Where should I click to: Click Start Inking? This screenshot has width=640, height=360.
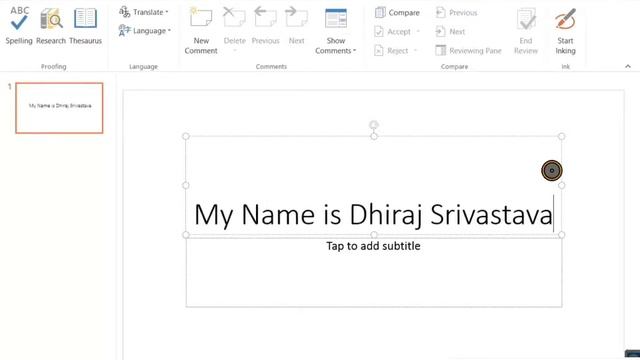point(565,31)
